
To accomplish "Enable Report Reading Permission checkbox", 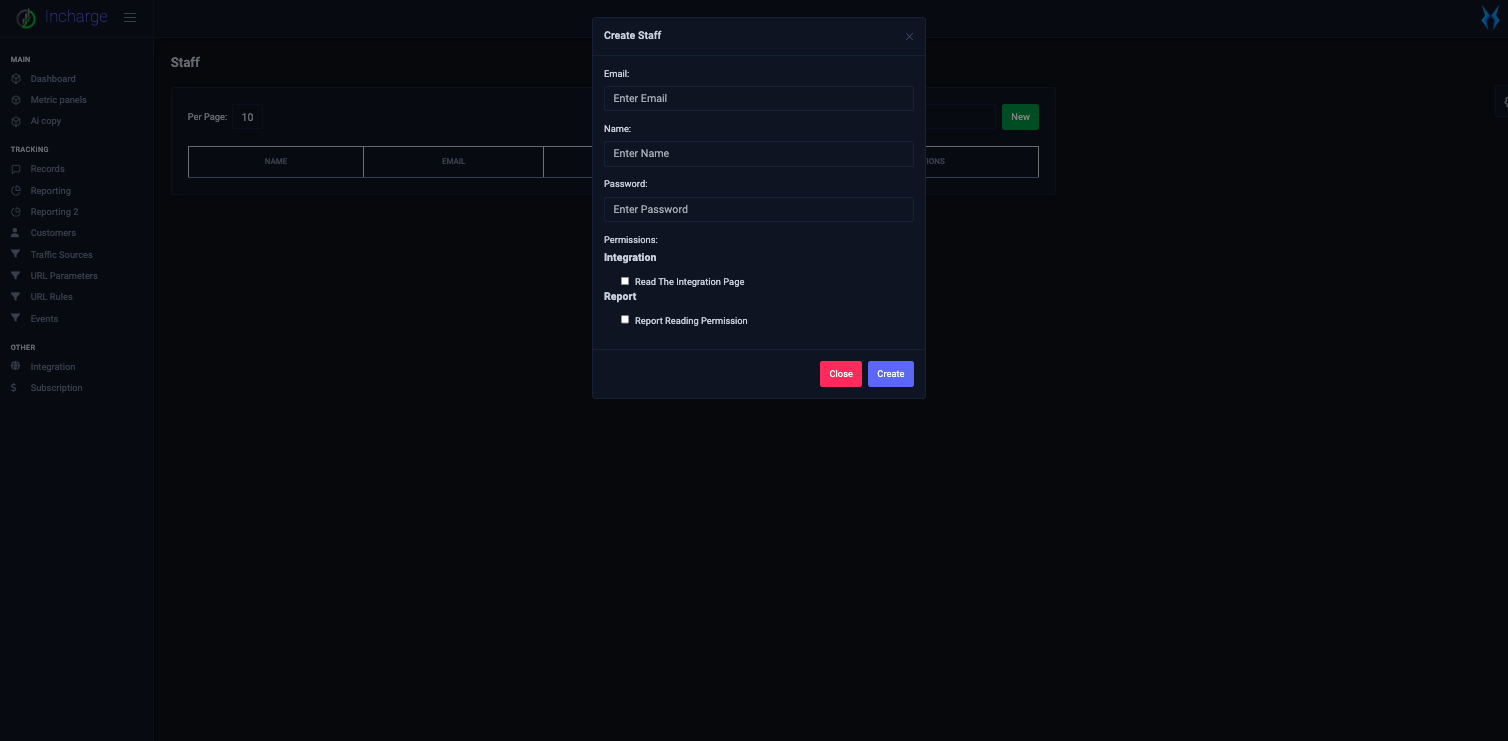I will [625, 320].
